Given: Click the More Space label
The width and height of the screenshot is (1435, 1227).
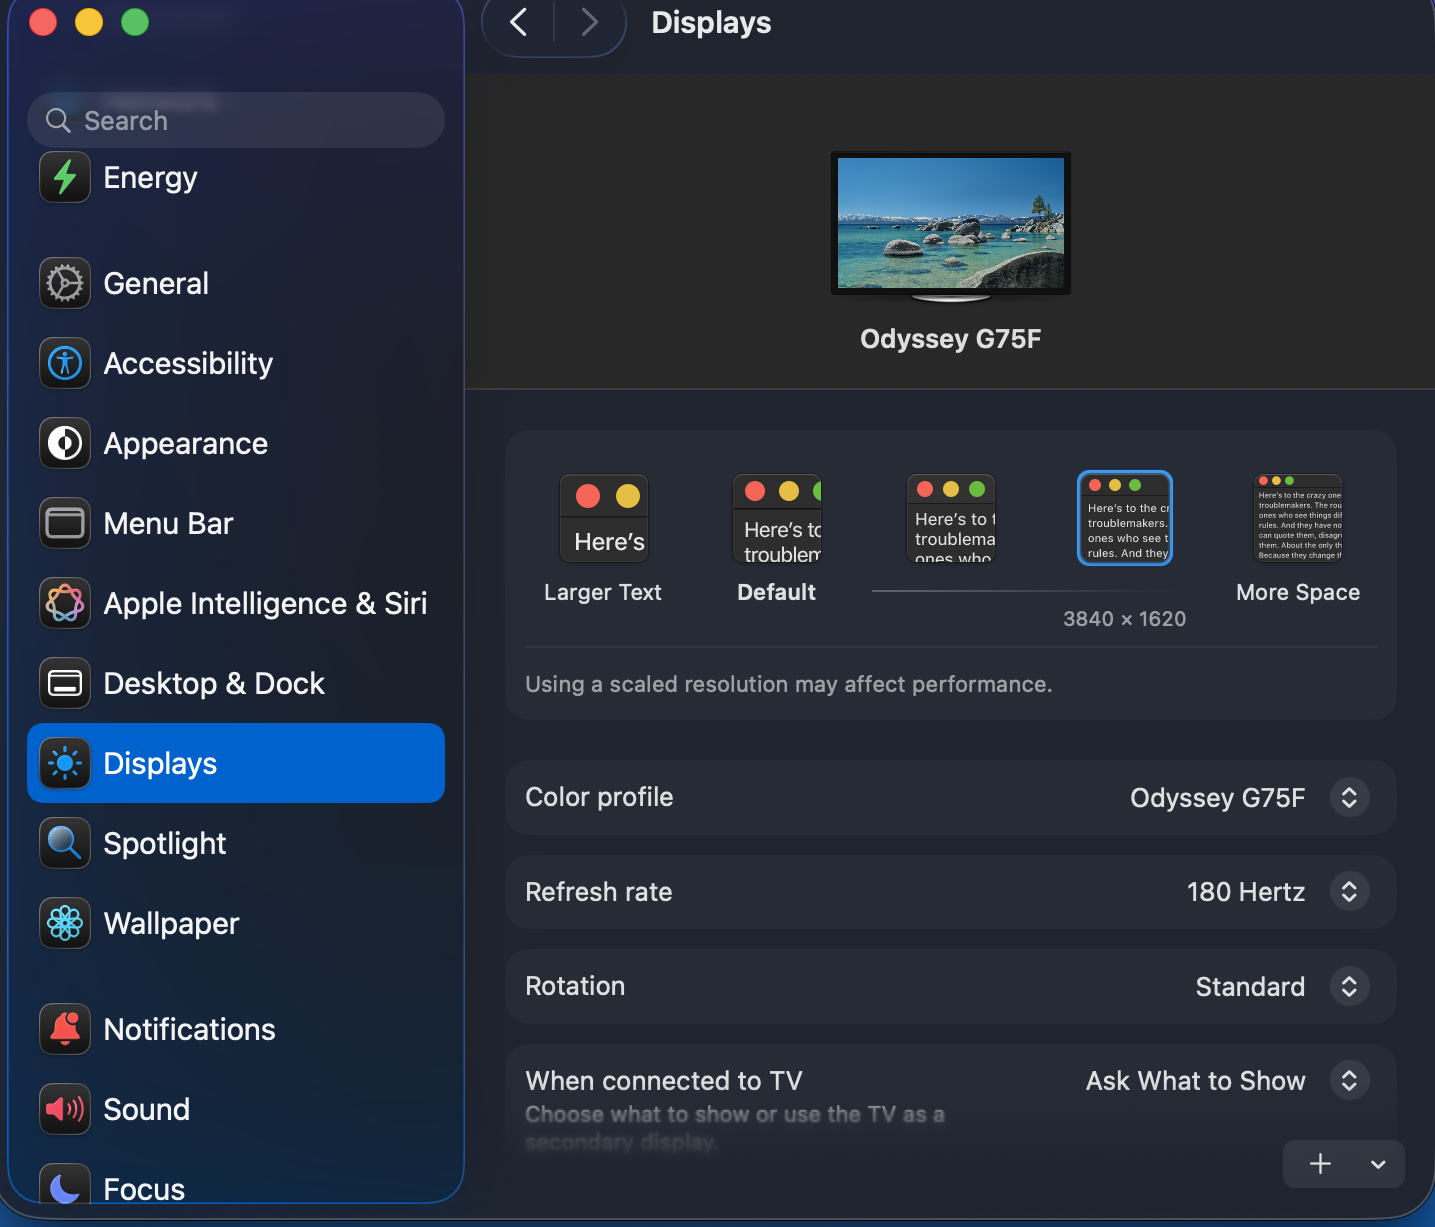Looking at the screenshot, I should [x=1298, y=592].
